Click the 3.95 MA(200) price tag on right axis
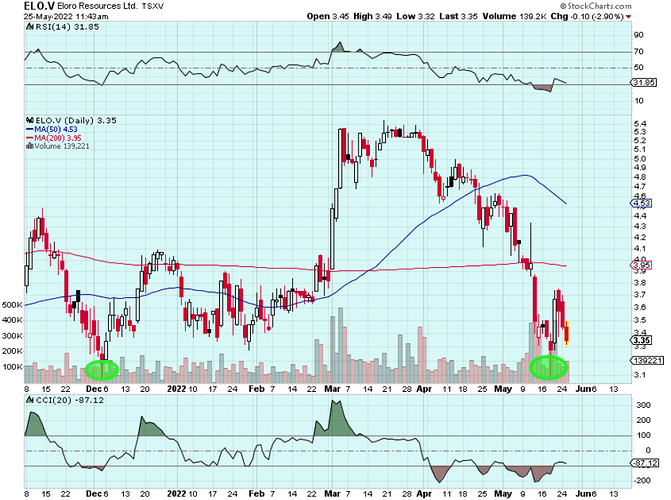Screen dimensions: 671x500 [642, 265]
